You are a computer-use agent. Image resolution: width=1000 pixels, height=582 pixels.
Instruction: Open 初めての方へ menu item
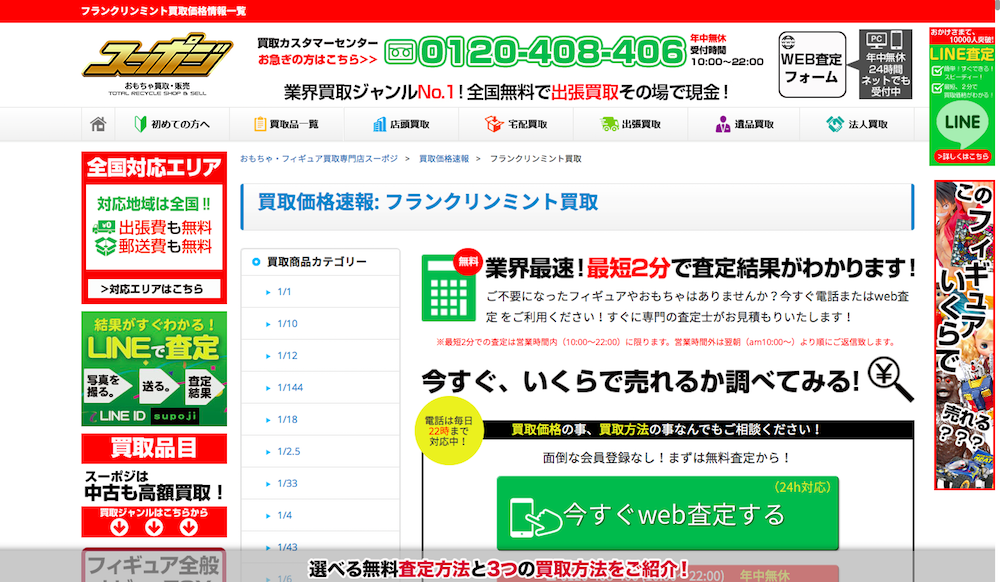tap(172, 124)
